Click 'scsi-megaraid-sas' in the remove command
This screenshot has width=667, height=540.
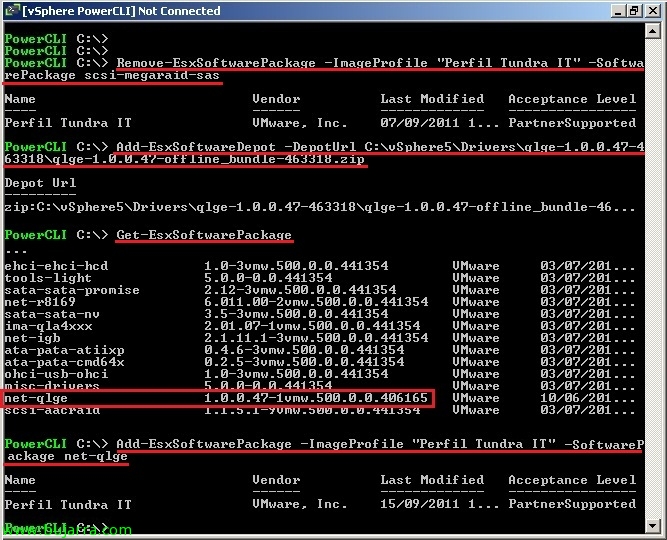[152, 75]
